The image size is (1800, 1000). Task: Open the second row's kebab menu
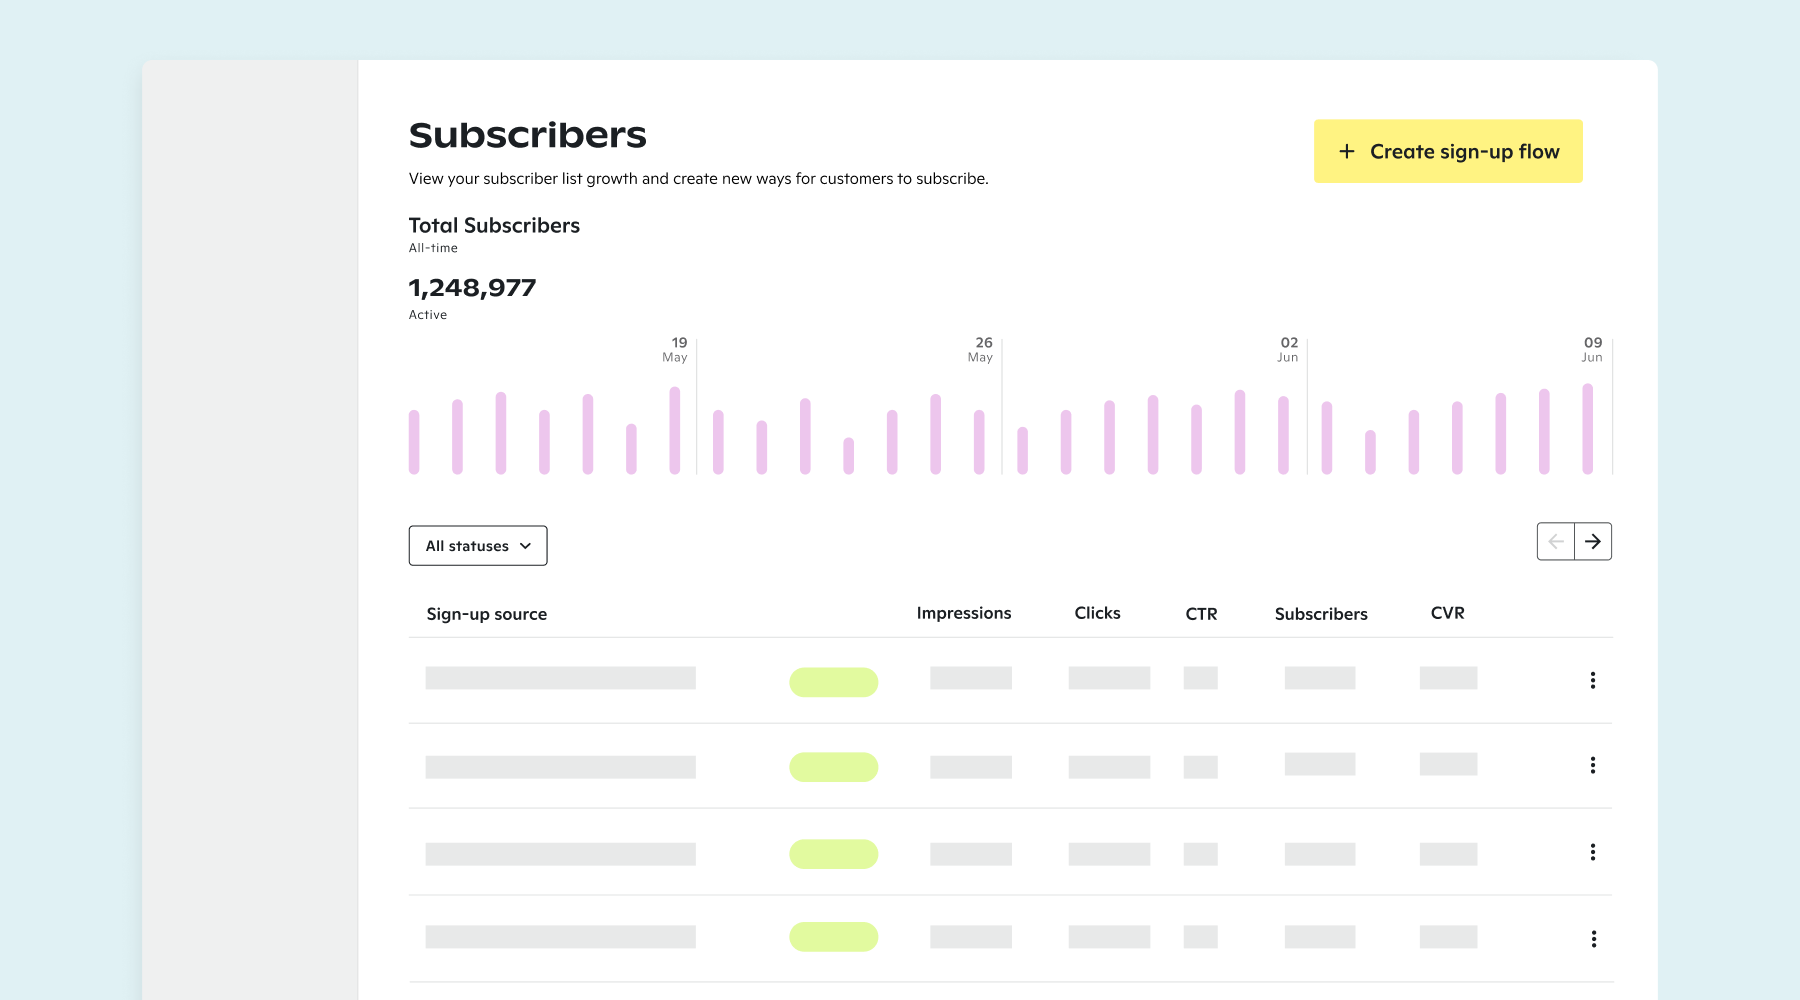(x=1593, y=766)
